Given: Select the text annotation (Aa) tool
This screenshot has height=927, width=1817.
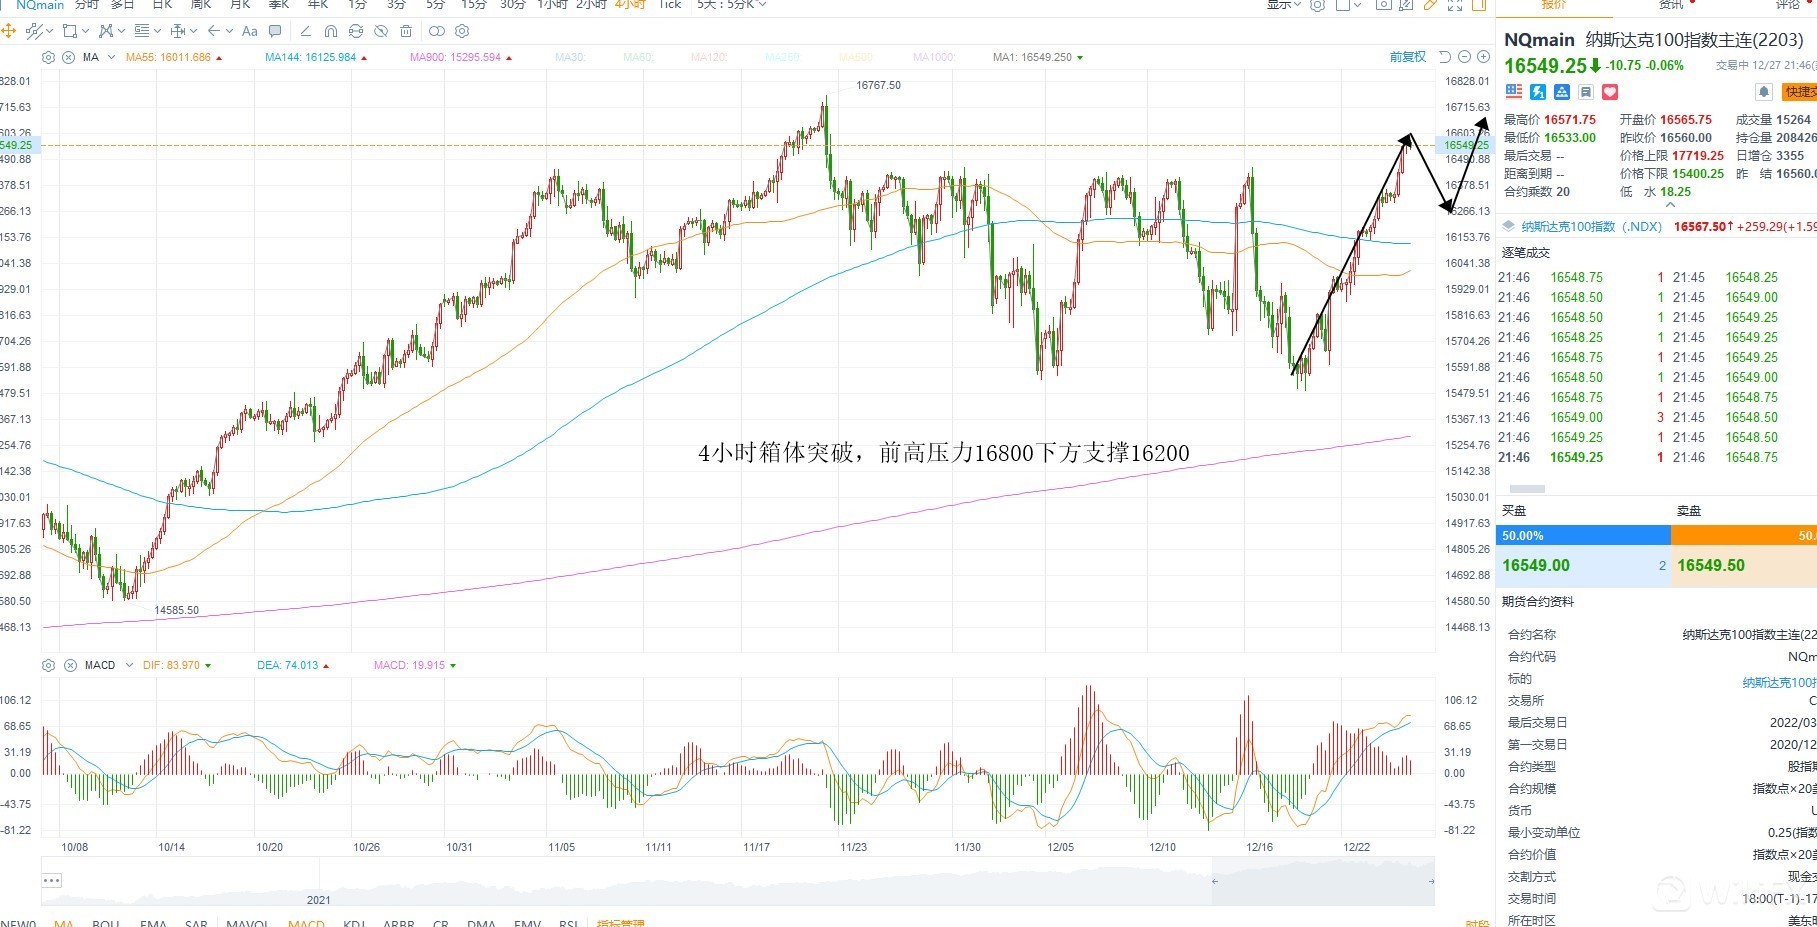Looking at the screenshot, I should click(x=250, y=31).
